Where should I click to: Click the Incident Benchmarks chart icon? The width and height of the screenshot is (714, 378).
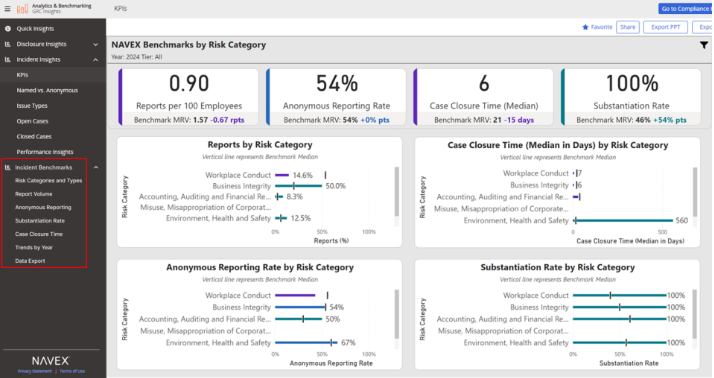[8, 168]
